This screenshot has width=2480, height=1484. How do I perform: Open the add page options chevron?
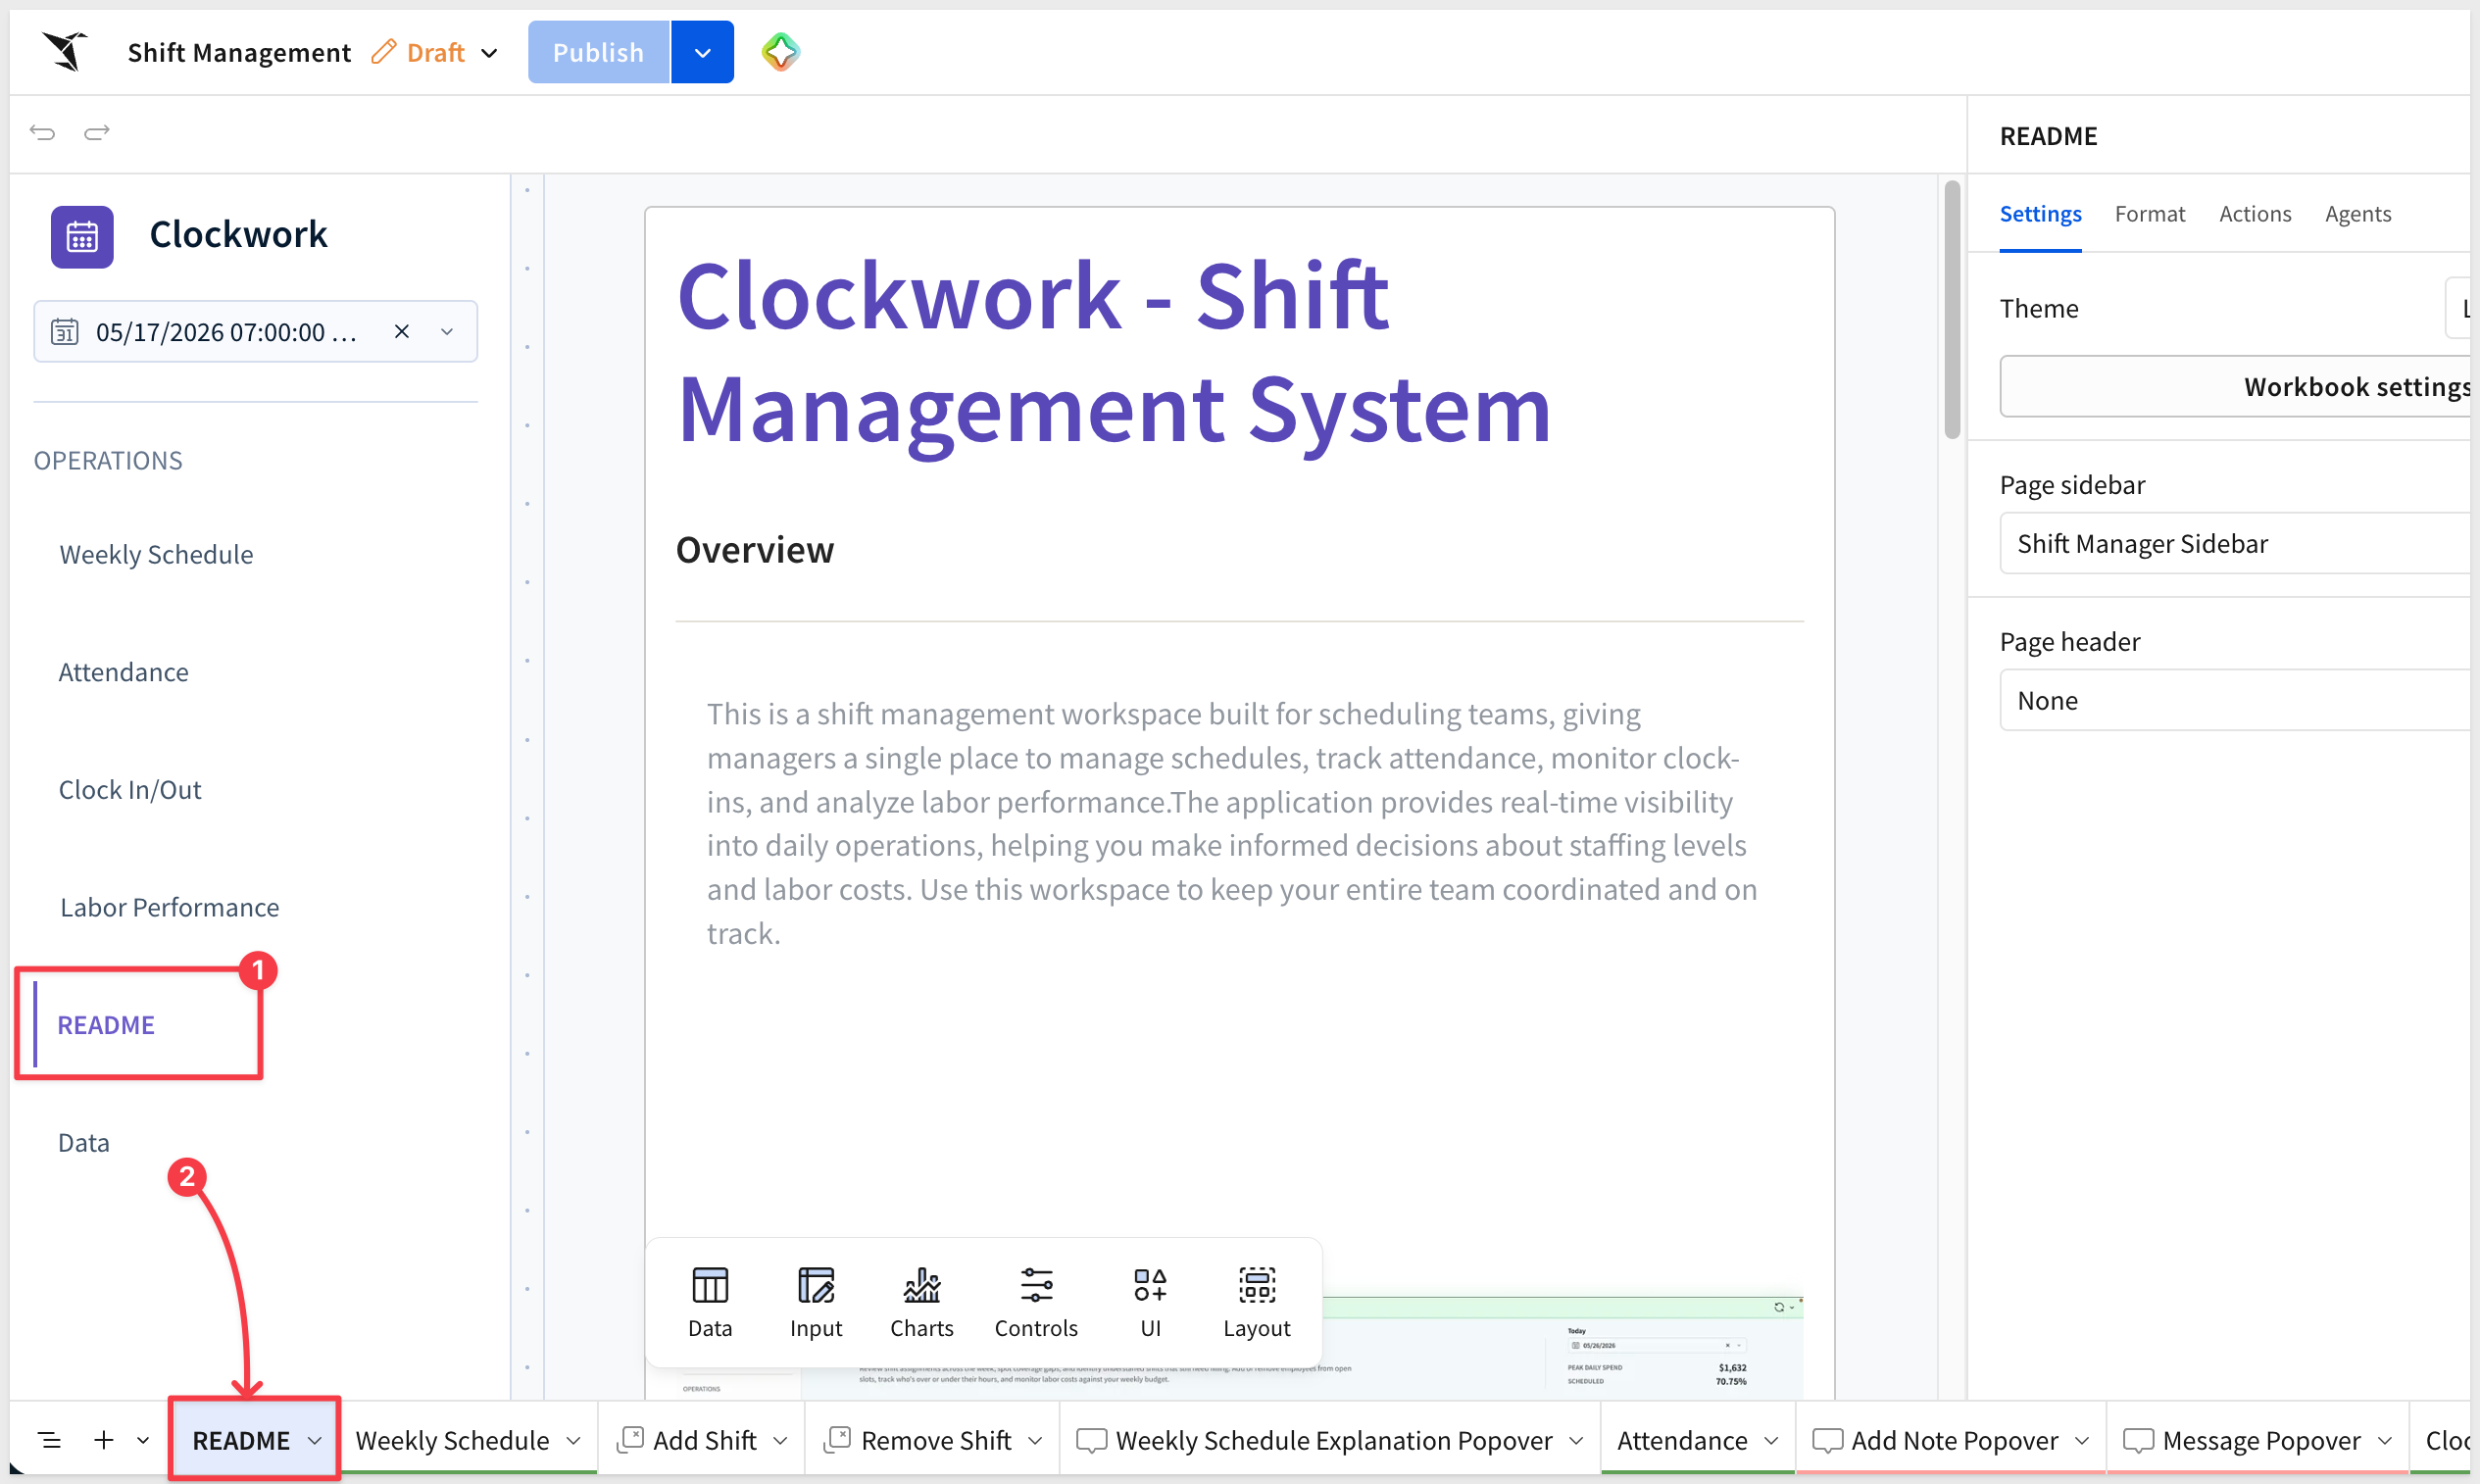pos(143,1440)
